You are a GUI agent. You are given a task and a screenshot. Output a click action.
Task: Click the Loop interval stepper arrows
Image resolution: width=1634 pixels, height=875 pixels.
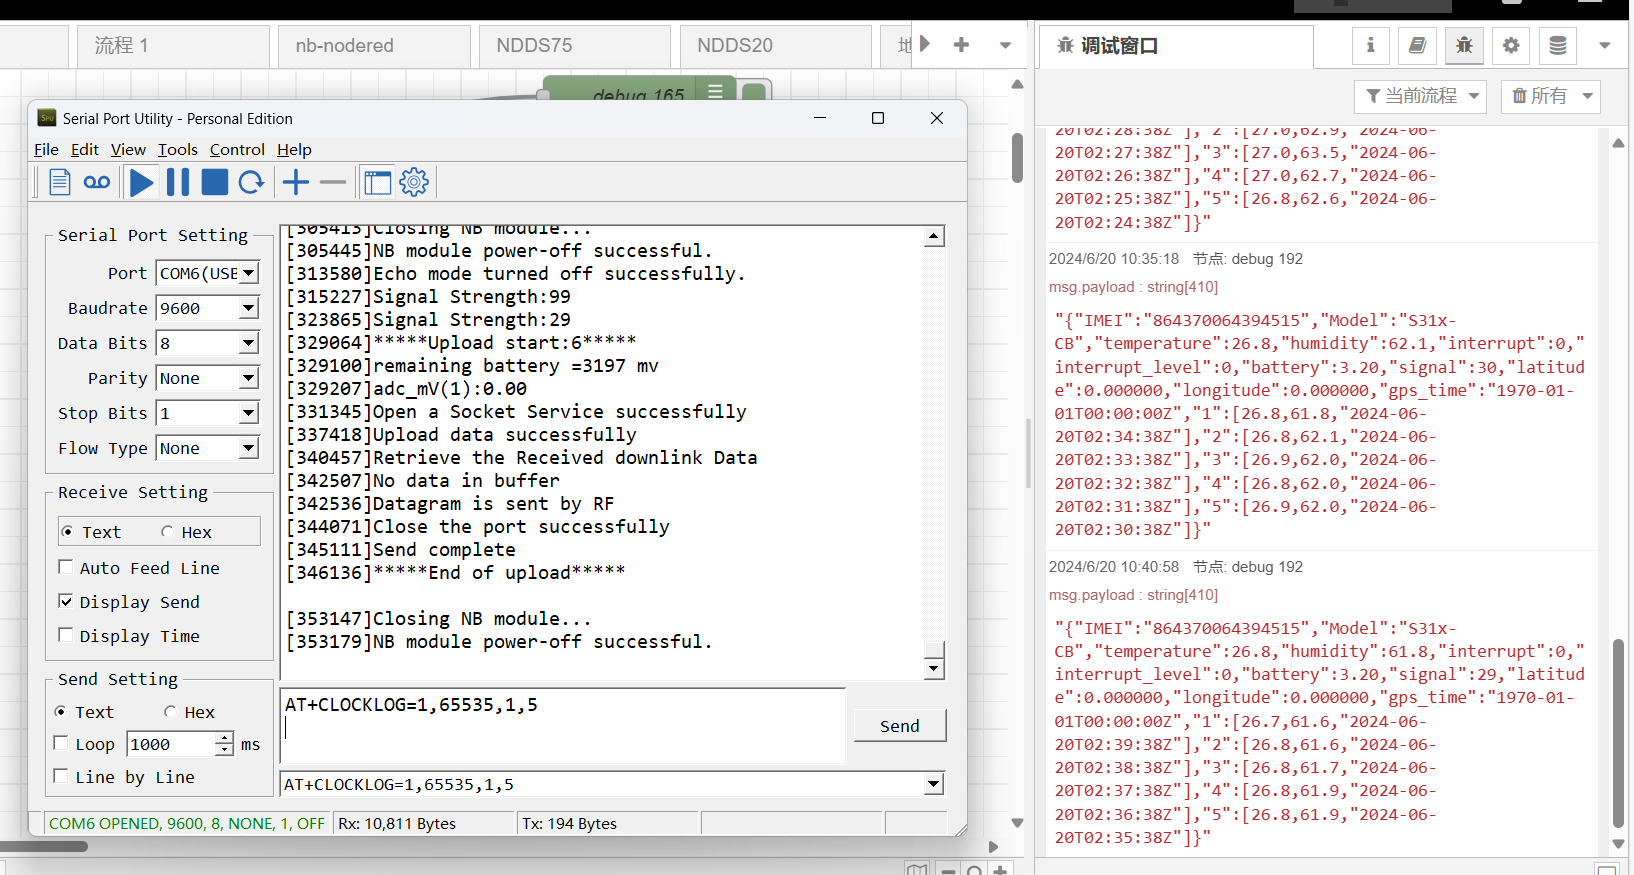pos(224,744)
